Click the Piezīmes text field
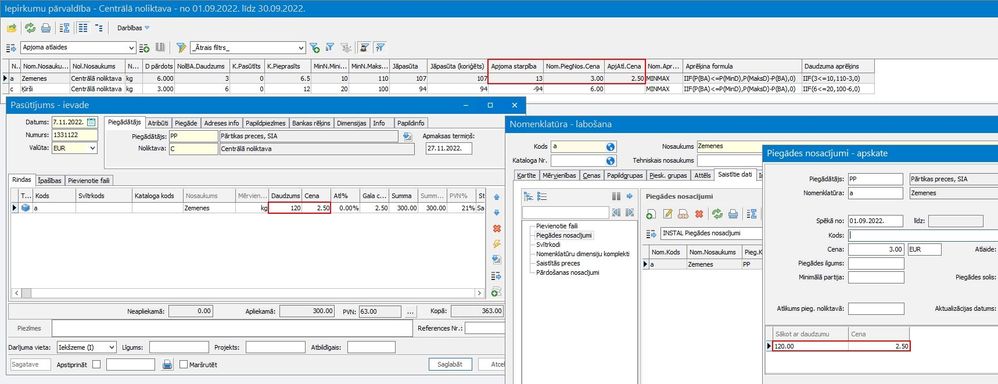Viewport: 998px width, 384px height. (232, 328)
